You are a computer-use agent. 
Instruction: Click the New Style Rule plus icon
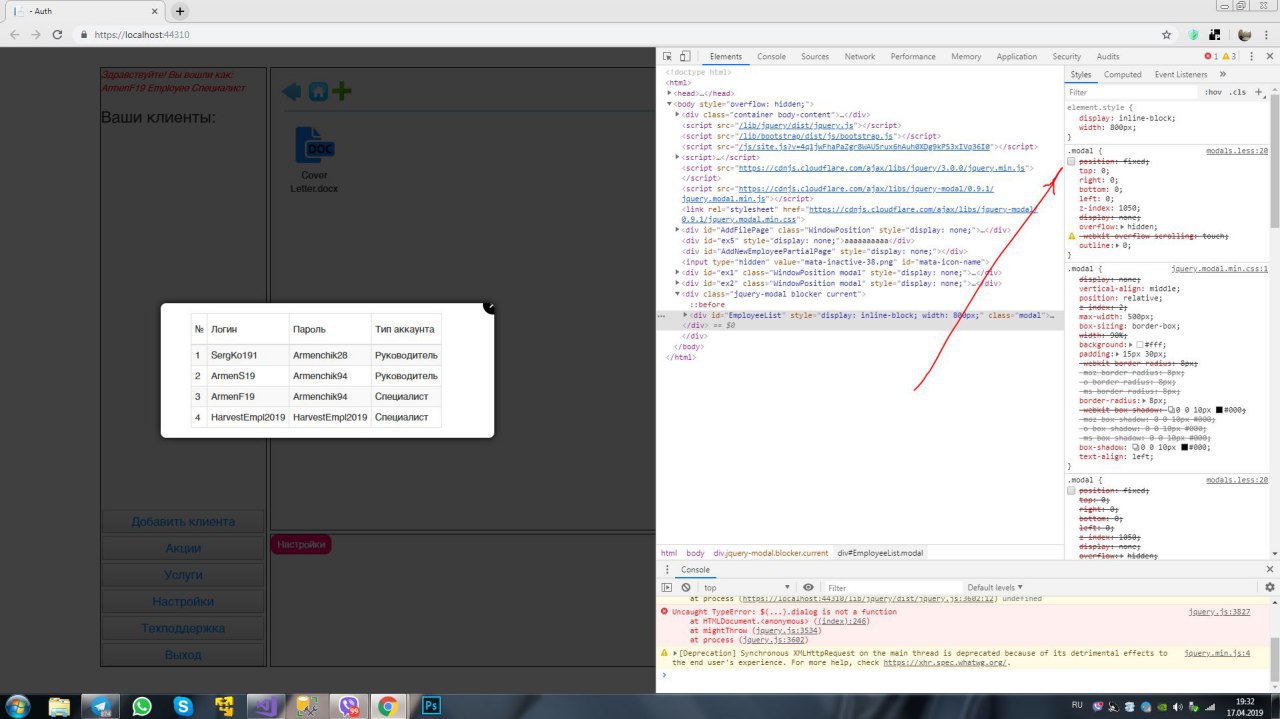coord(1259,92)
